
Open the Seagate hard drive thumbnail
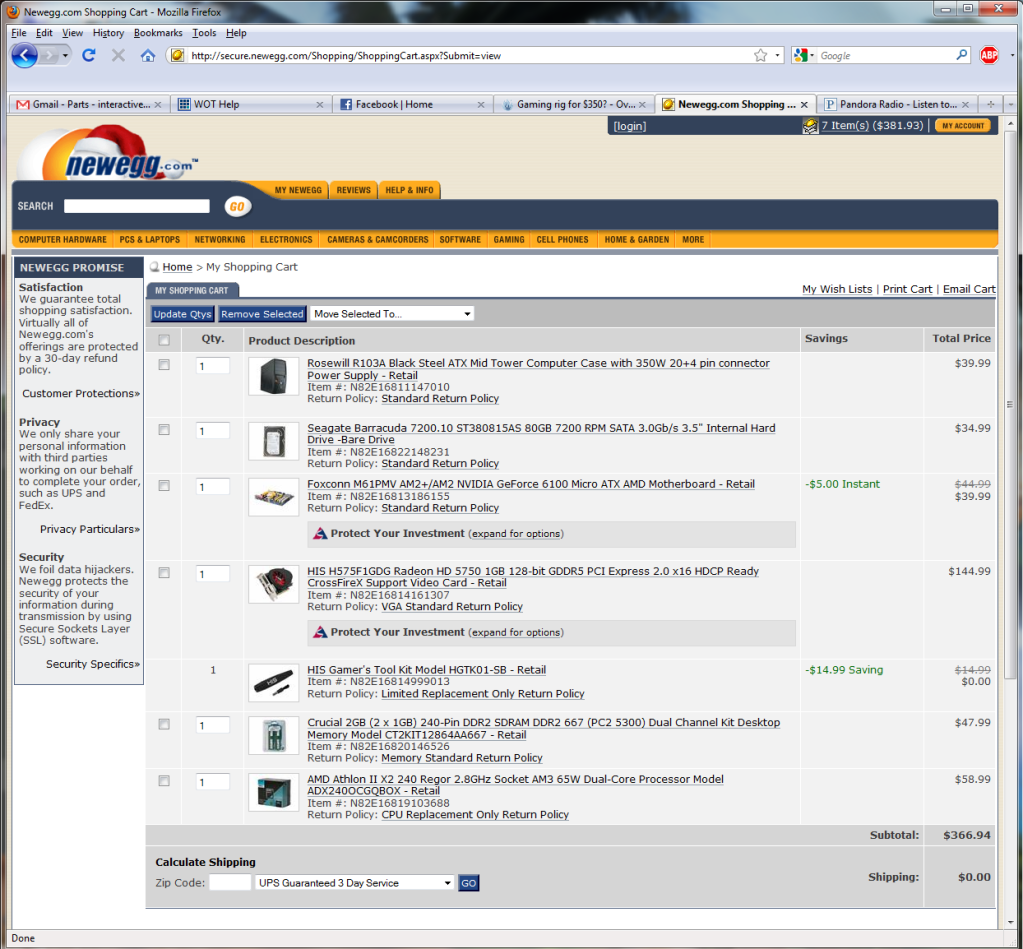[x=273, y=442]
